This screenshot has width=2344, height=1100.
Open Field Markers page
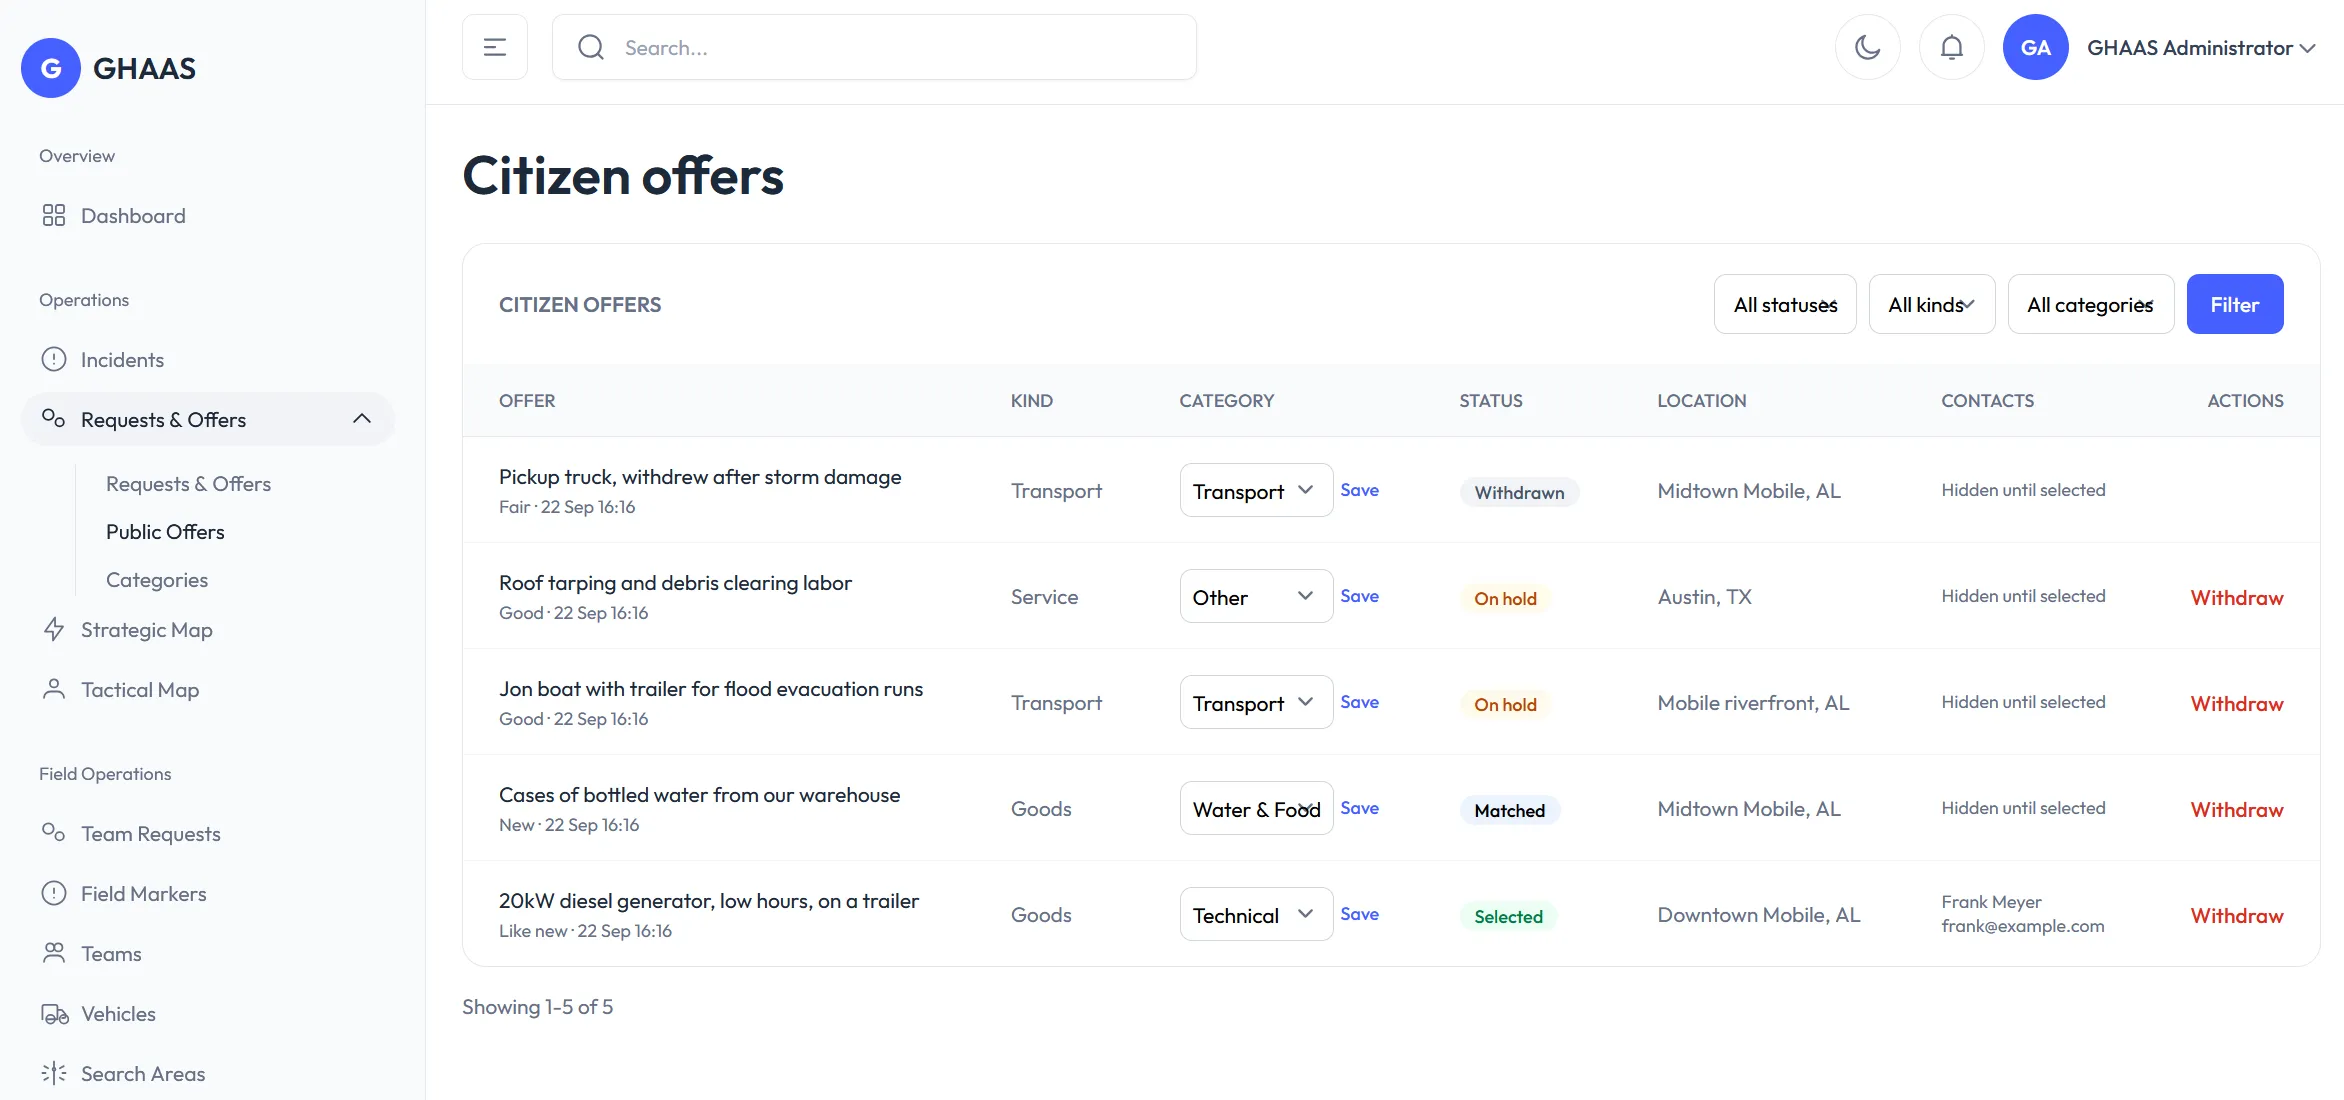coord(143,894)
